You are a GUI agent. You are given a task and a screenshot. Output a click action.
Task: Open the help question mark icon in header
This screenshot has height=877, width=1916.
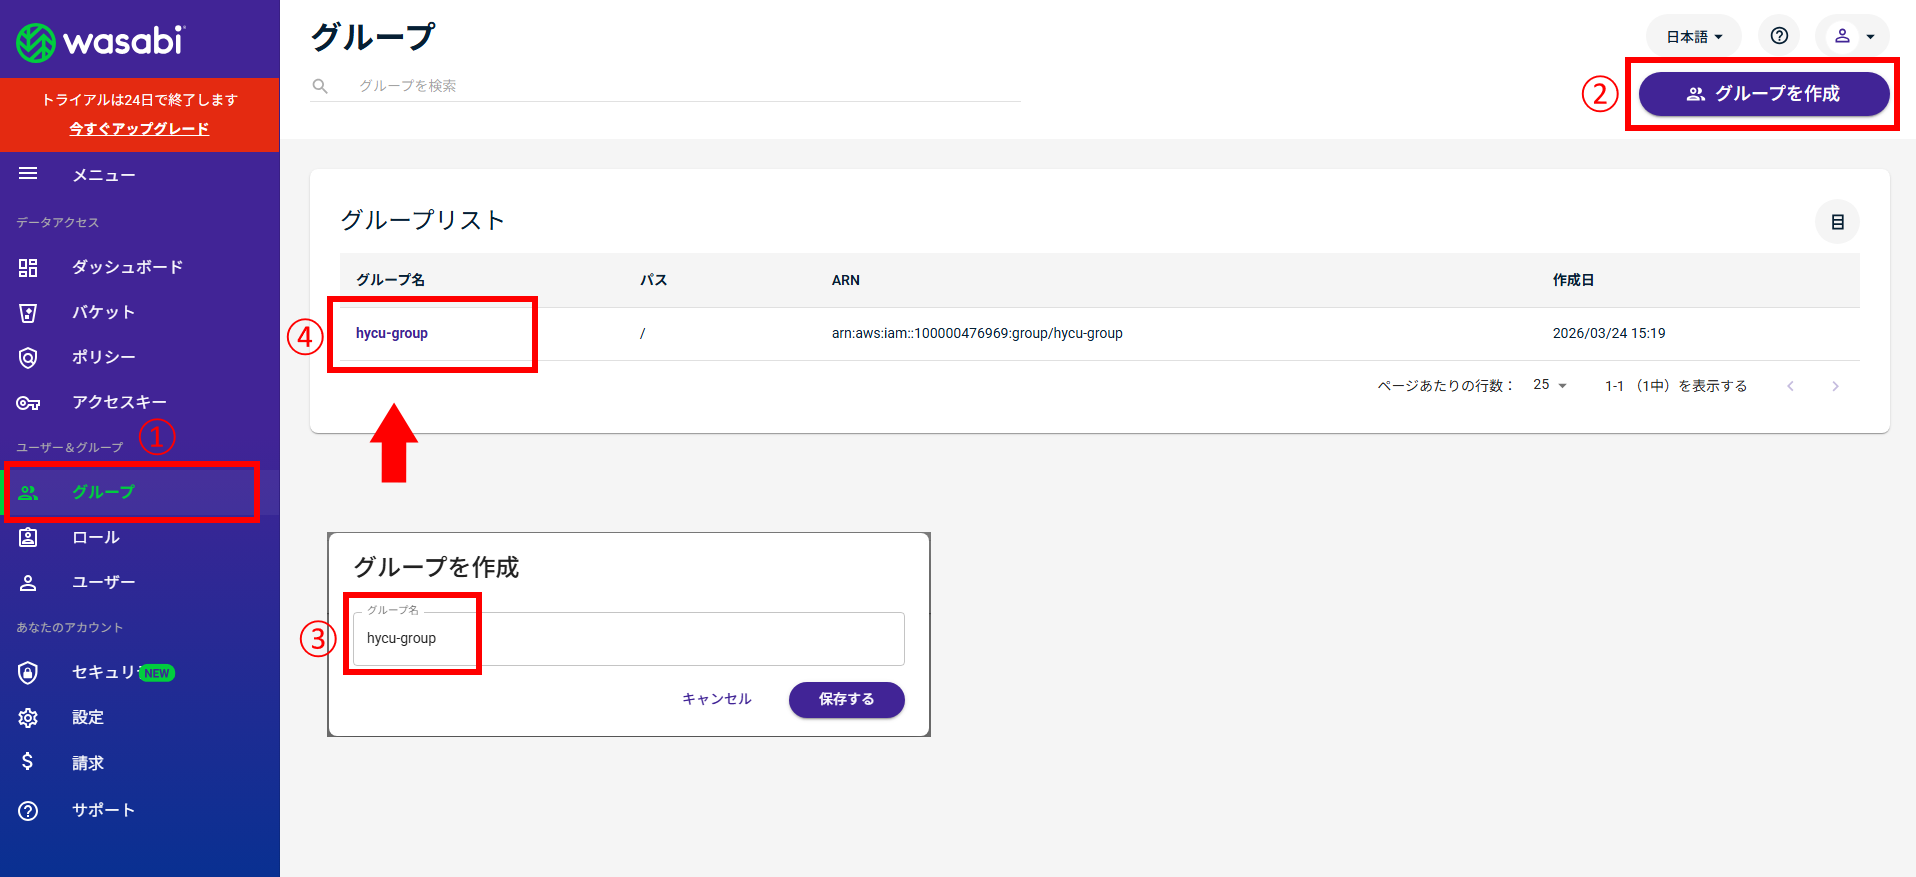(x=1779, y=36)
